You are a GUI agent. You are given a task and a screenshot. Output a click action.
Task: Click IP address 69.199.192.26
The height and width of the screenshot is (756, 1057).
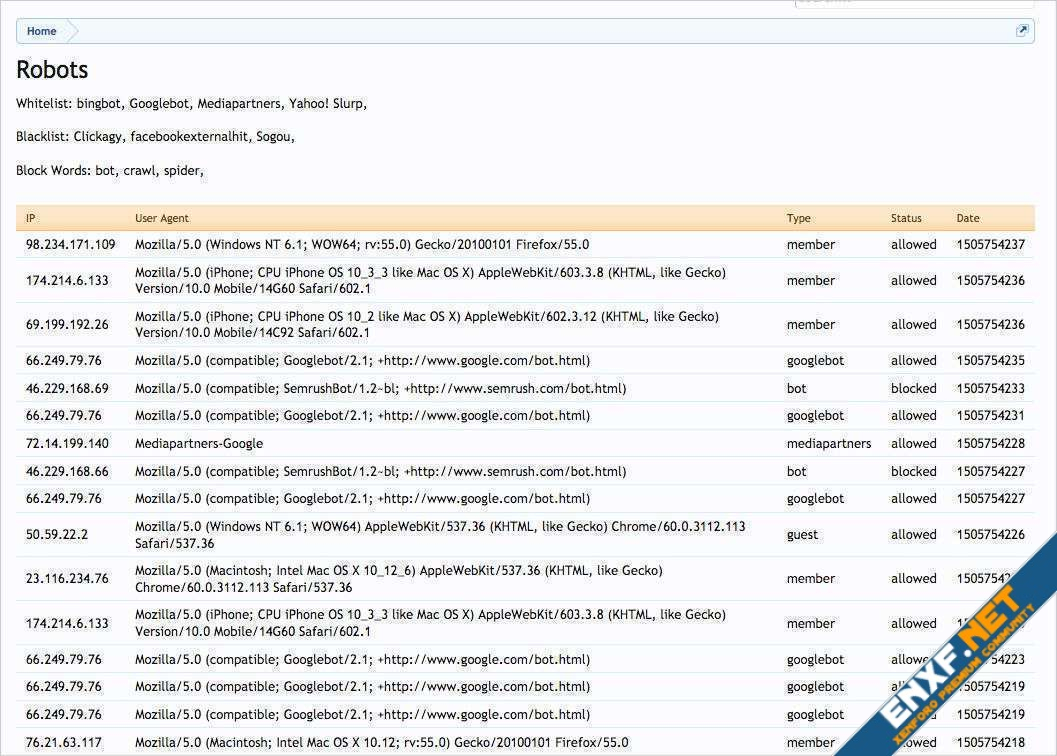click(66, 324)
